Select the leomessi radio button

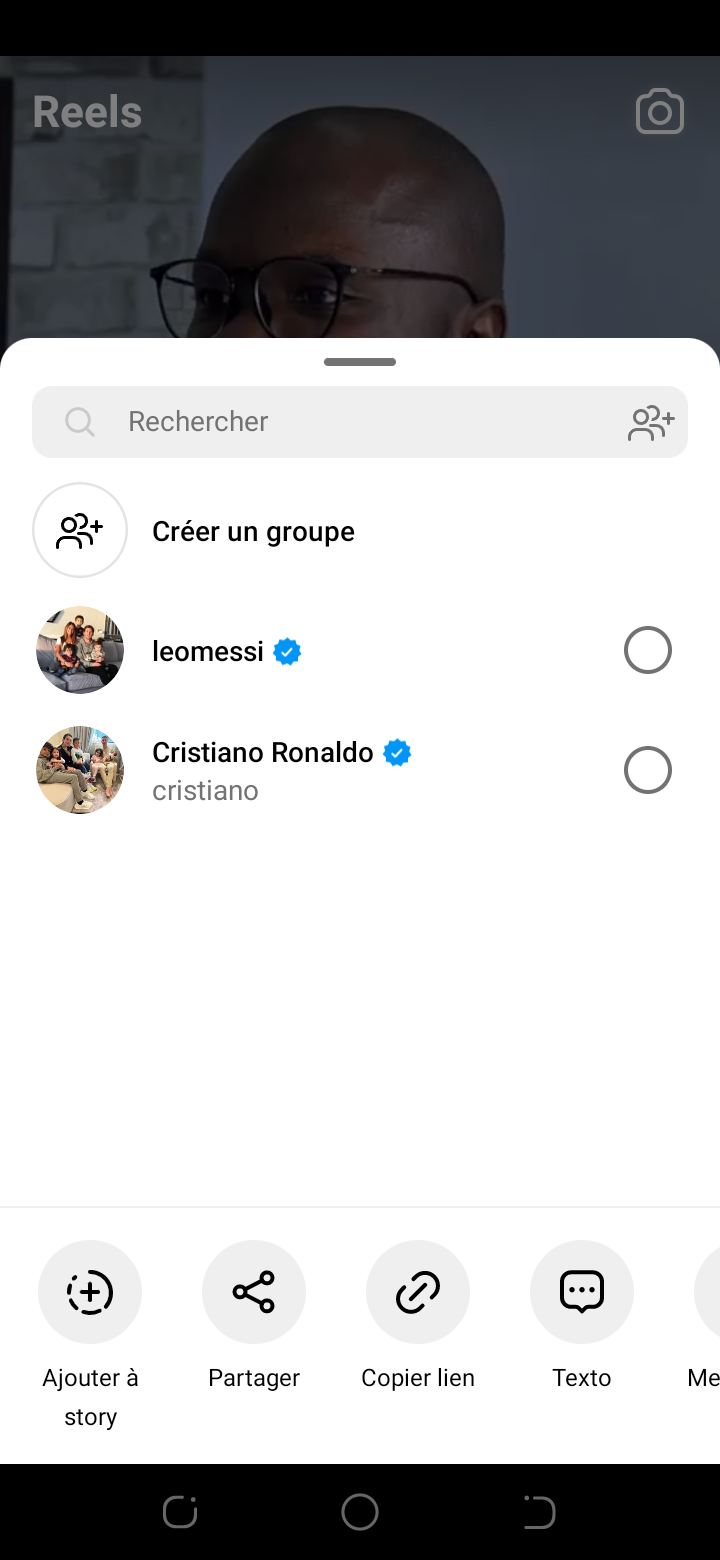[648, 650]
